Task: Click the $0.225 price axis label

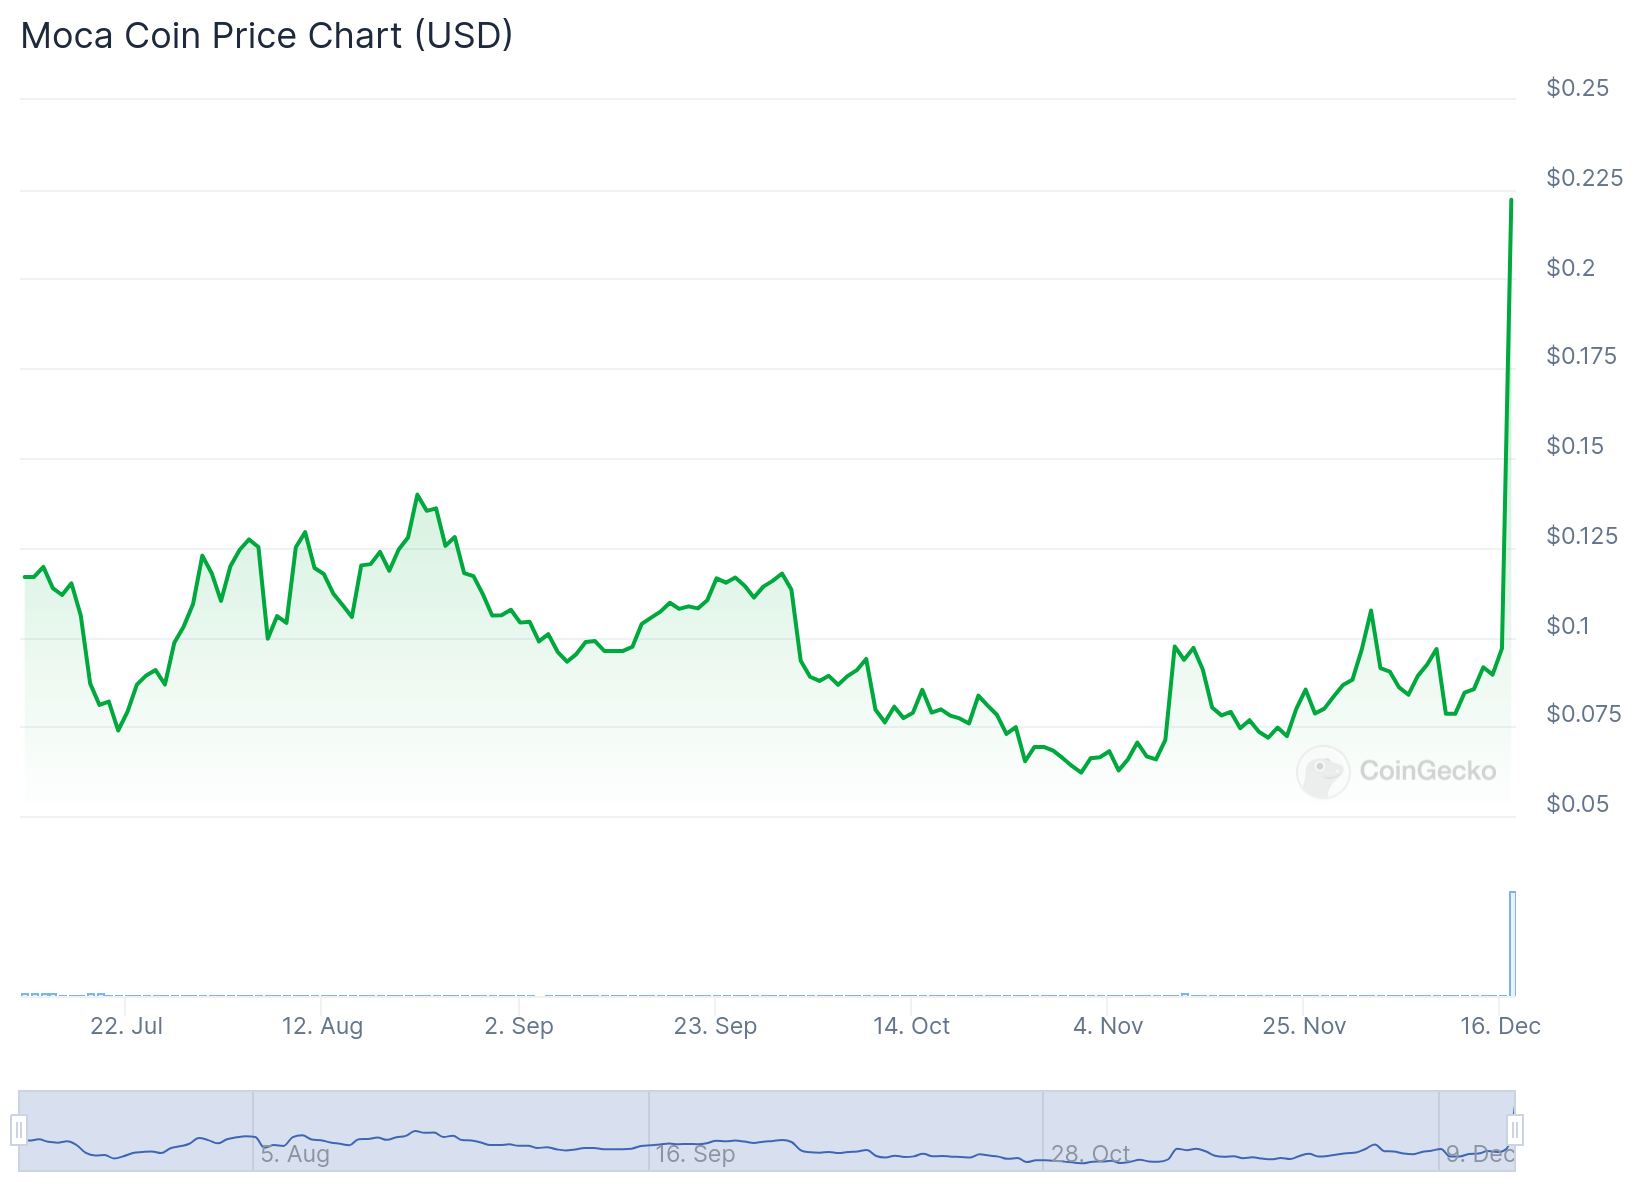Action: click(1584, 178)
